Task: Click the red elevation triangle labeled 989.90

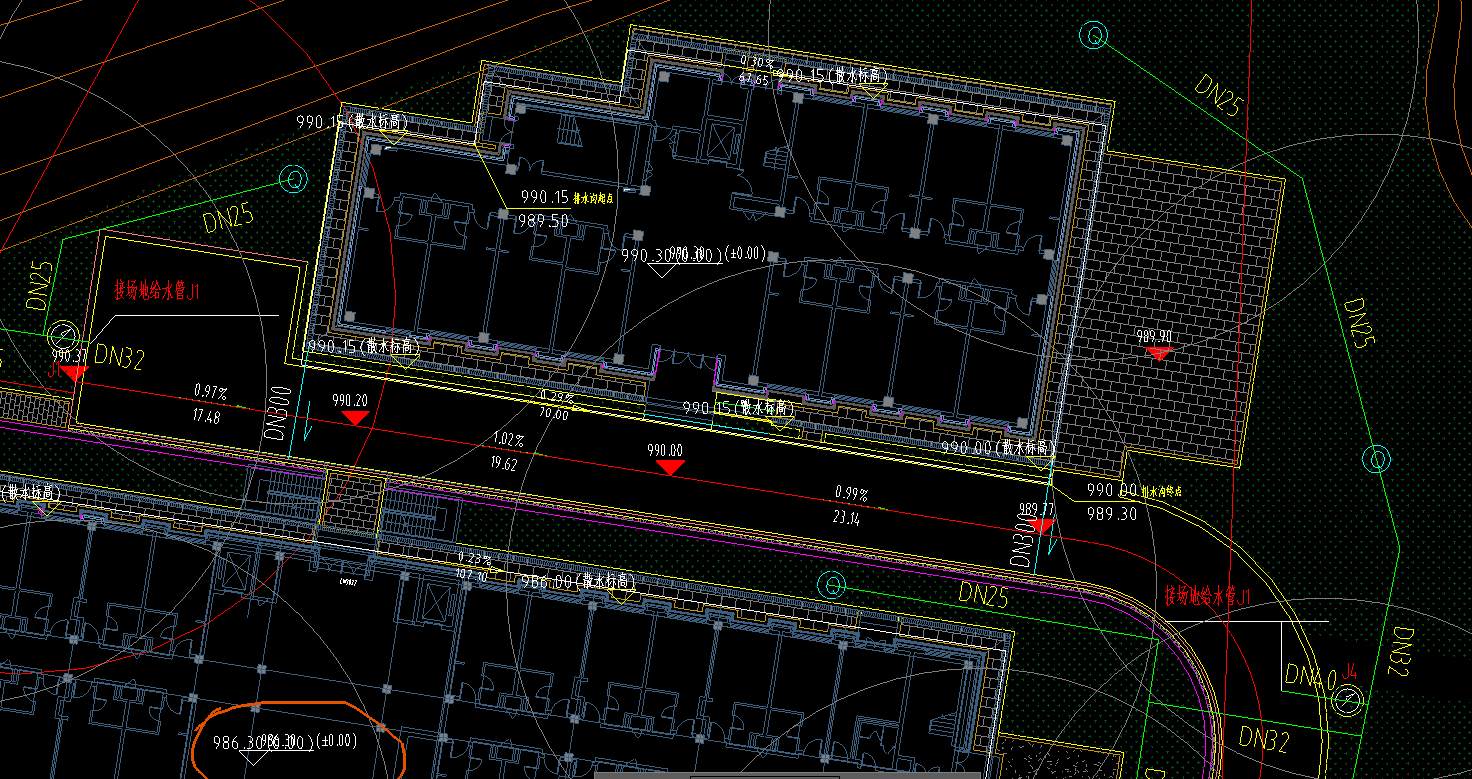Action: 1158,354
